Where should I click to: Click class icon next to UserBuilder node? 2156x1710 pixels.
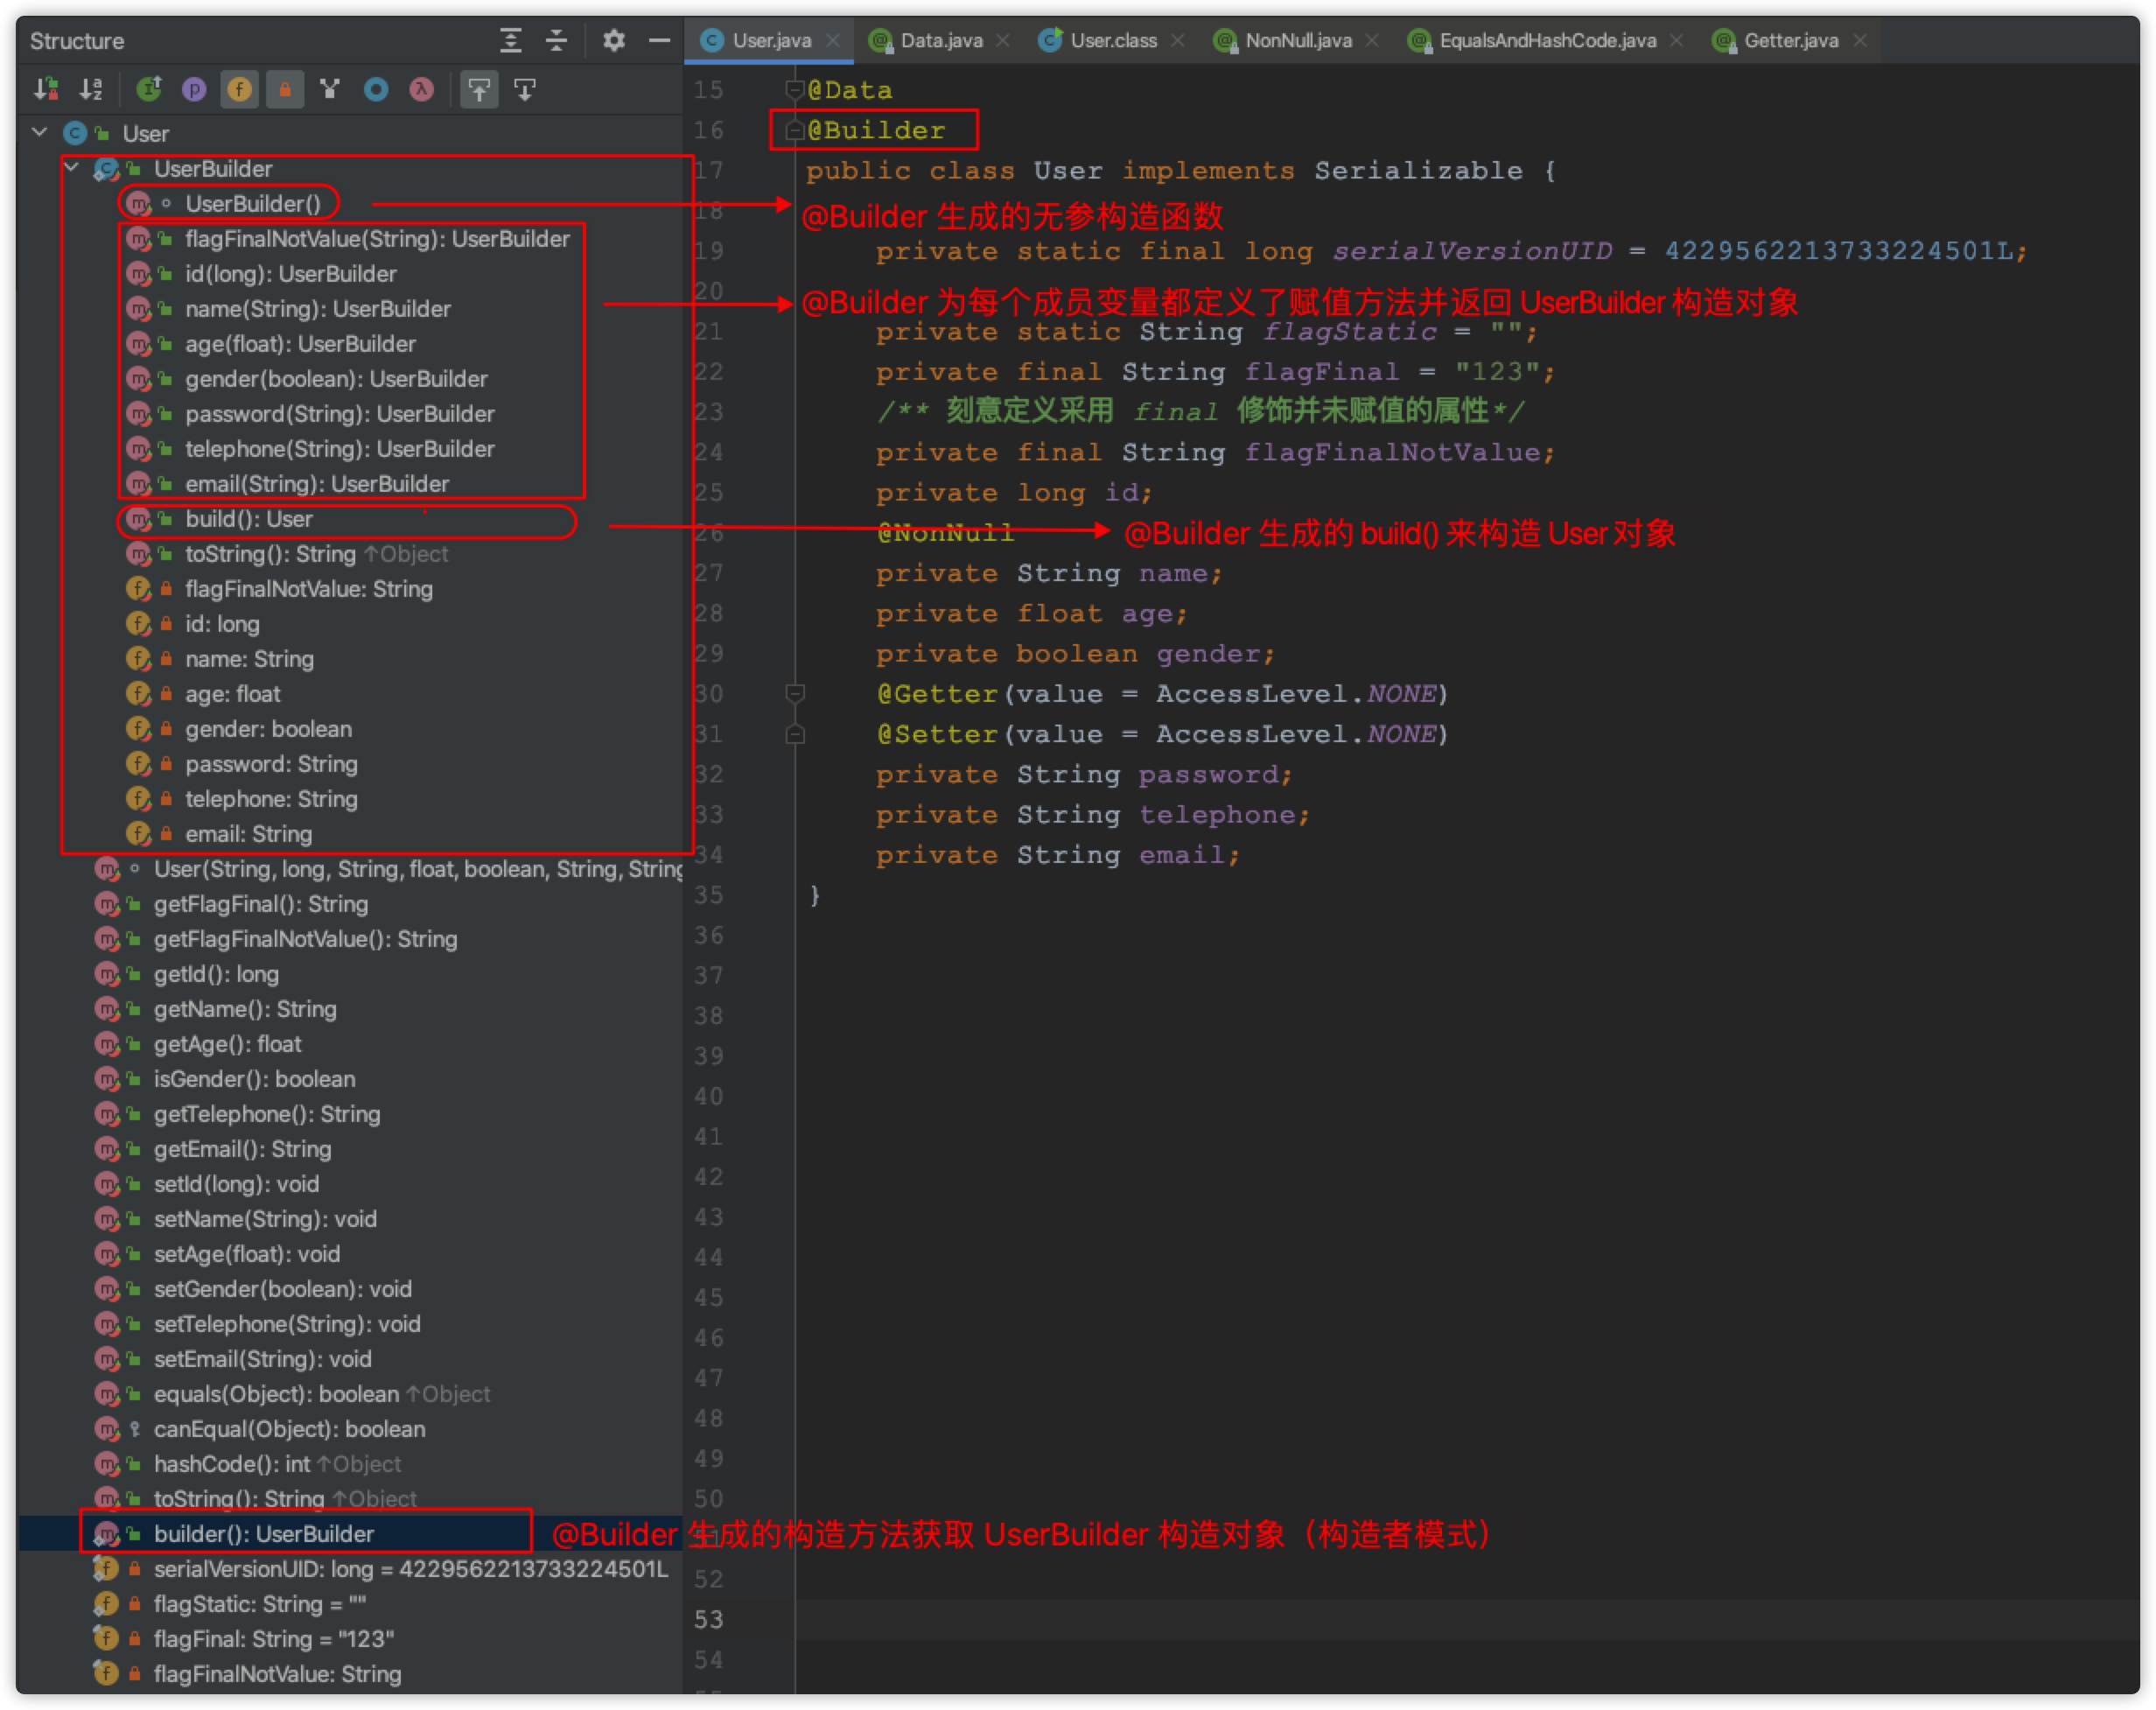[107, 169]
